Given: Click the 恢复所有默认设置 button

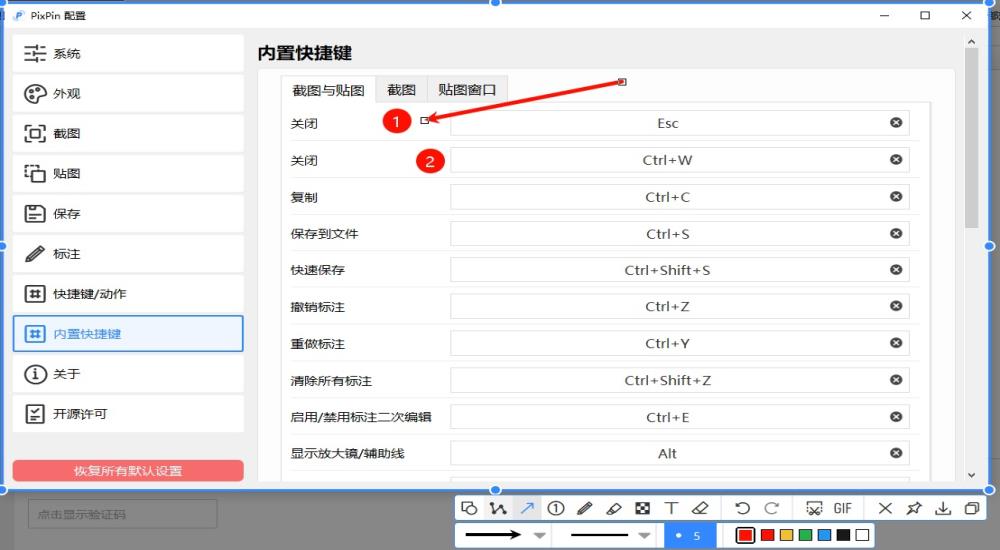Looking at the screenshot, I should point(128,471).
